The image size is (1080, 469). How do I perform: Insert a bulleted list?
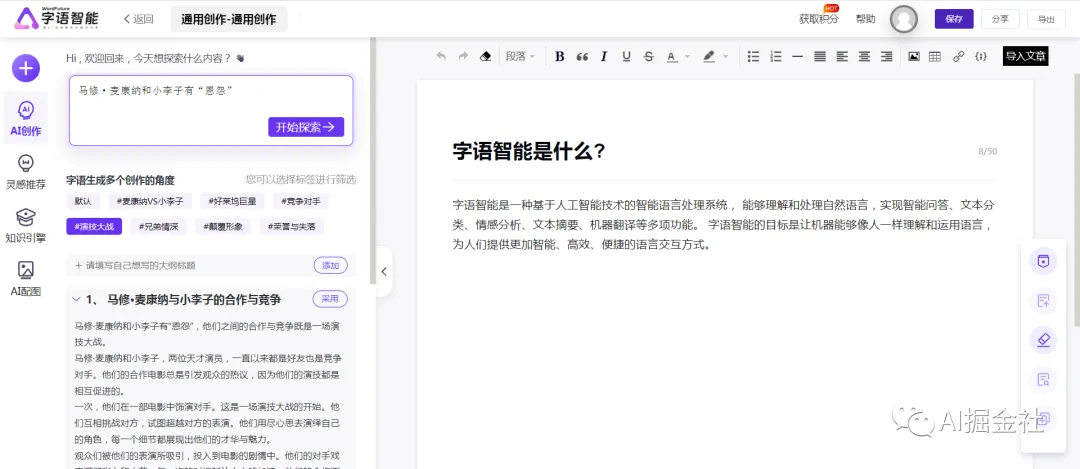point(754,56)
